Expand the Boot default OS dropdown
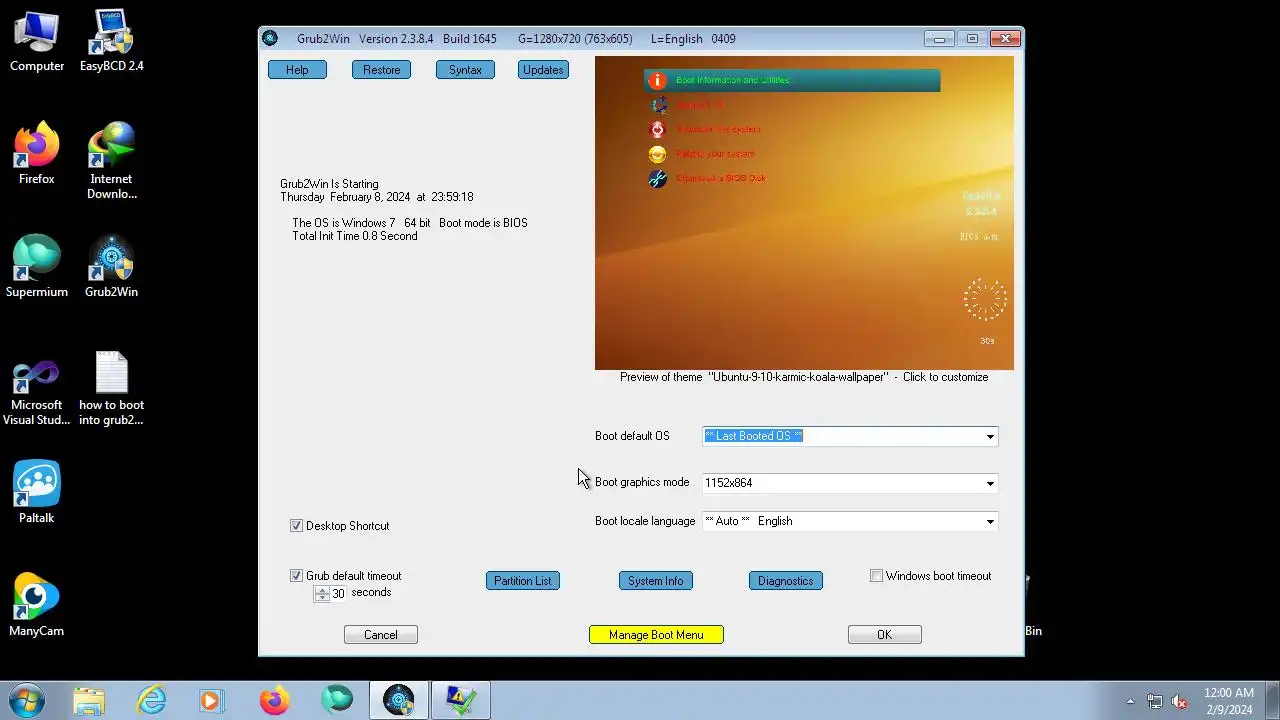Viewport: 1280px width, 720px height. pos(990,436)
